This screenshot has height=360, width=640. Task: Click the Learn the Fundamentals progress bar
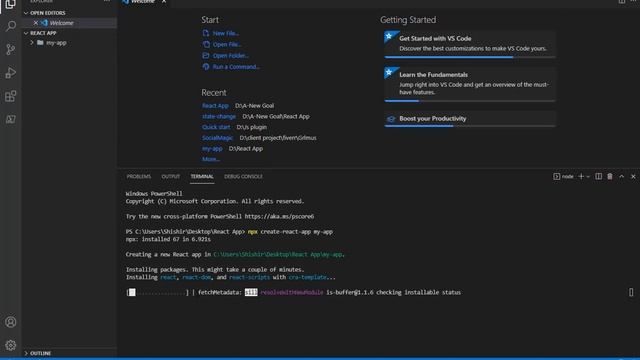click(x=470, y=101)
